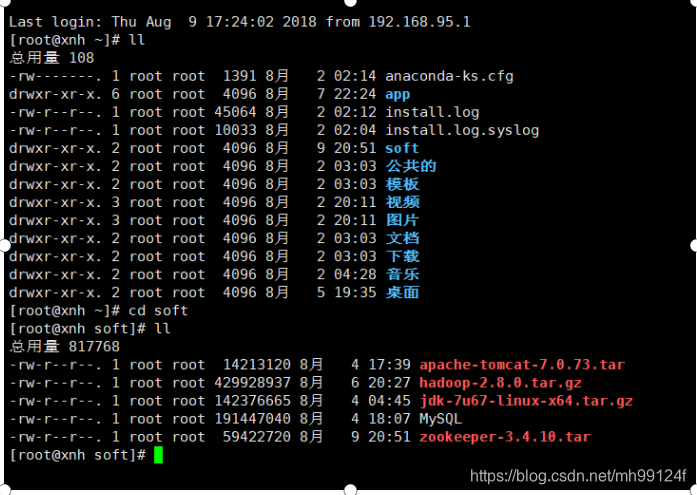Click the green terminal cursor block
Screen dimensions: 697x495
pyautogui.click(x=158, y=455)
